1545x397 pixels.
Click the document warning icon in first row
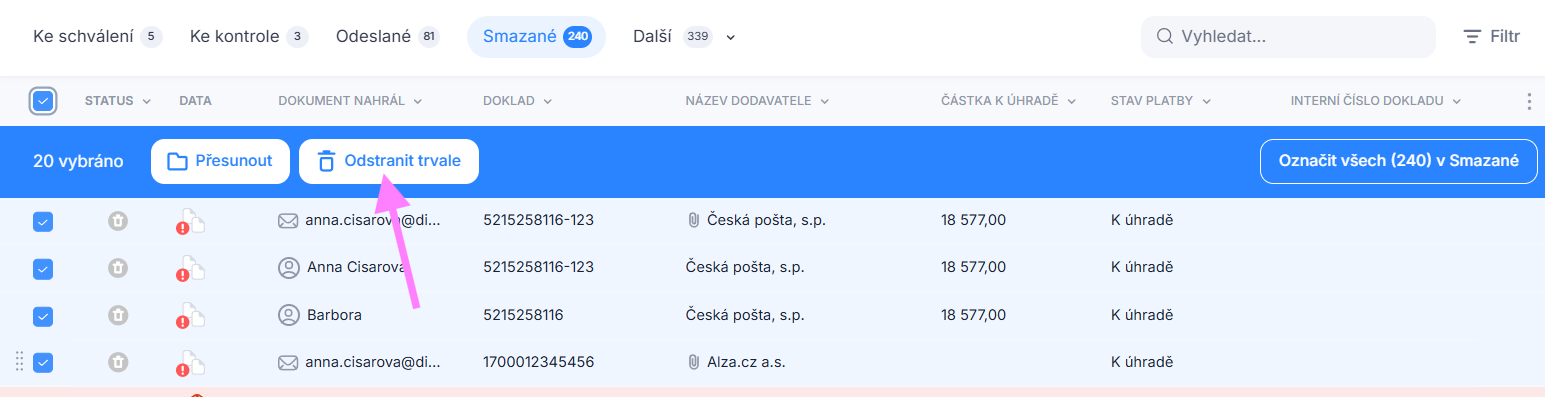(x=190, y=222)
